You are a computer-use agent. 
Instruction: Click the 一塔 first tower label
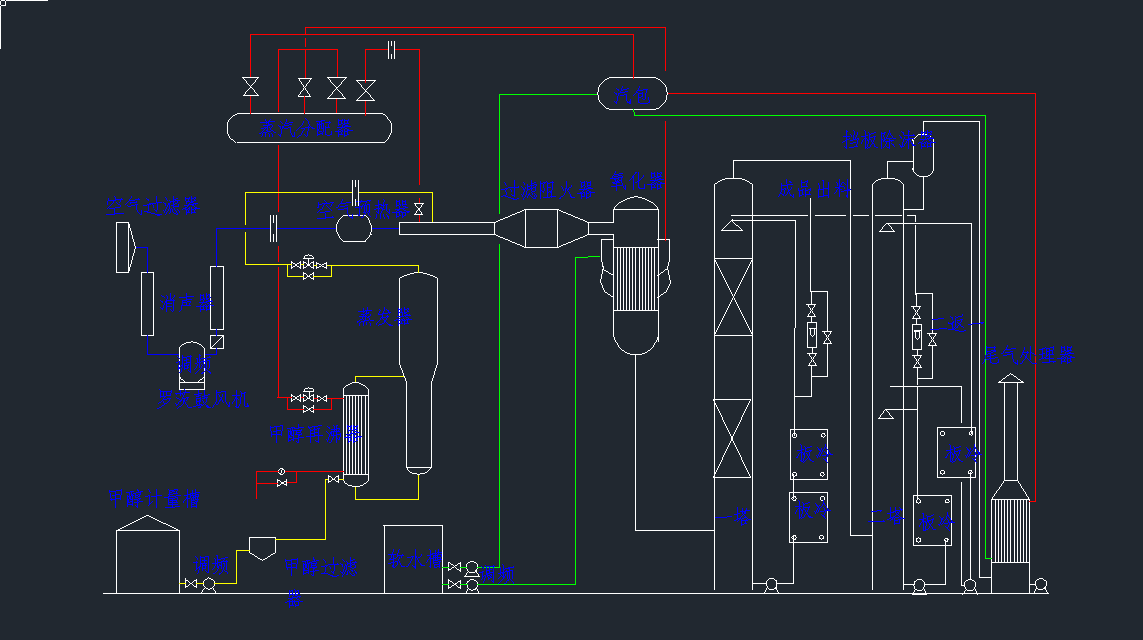click(x=737, y=516)
